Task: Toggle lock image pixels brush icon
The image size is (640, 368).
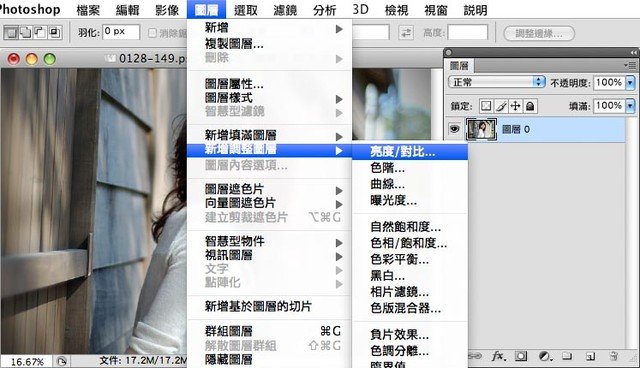Action: 501,106
